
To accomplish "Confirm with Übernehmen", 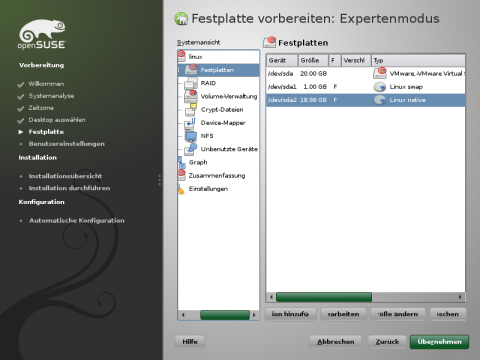I will pyautogui.click(x=439, y=342).
